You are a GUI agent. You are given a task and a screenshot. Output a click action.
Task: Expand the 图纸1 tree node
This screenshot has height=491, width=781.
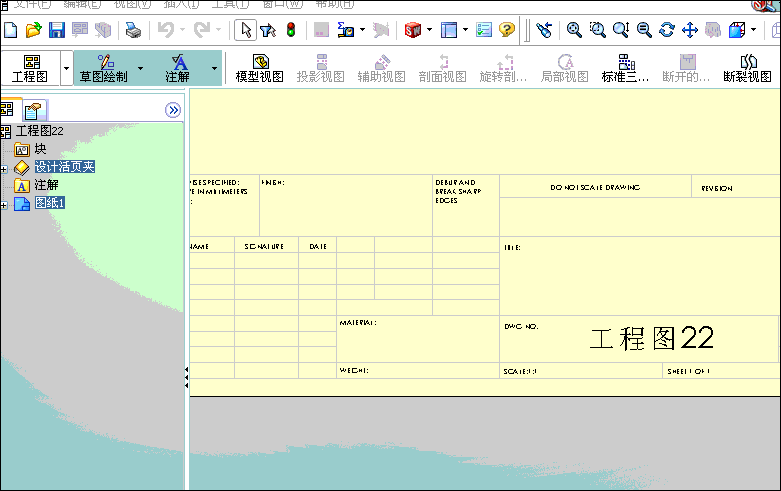tap(3, 205)
